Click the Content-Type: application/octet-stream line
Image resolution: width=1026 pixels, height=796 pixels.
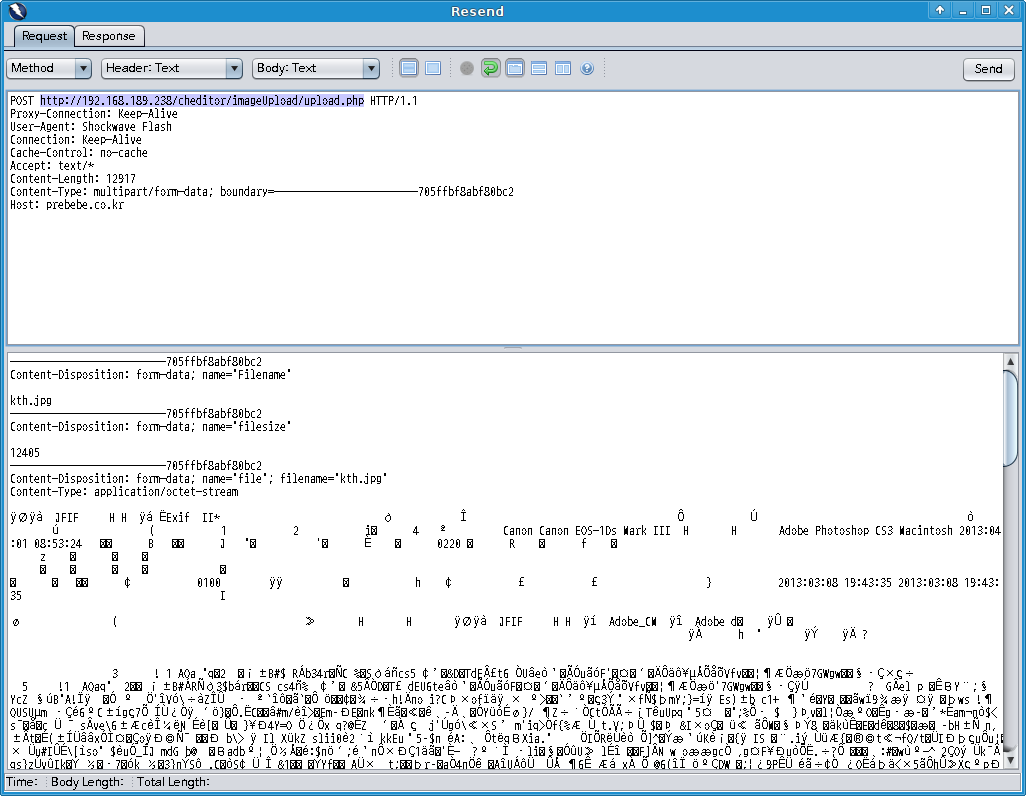coord(124,492)
